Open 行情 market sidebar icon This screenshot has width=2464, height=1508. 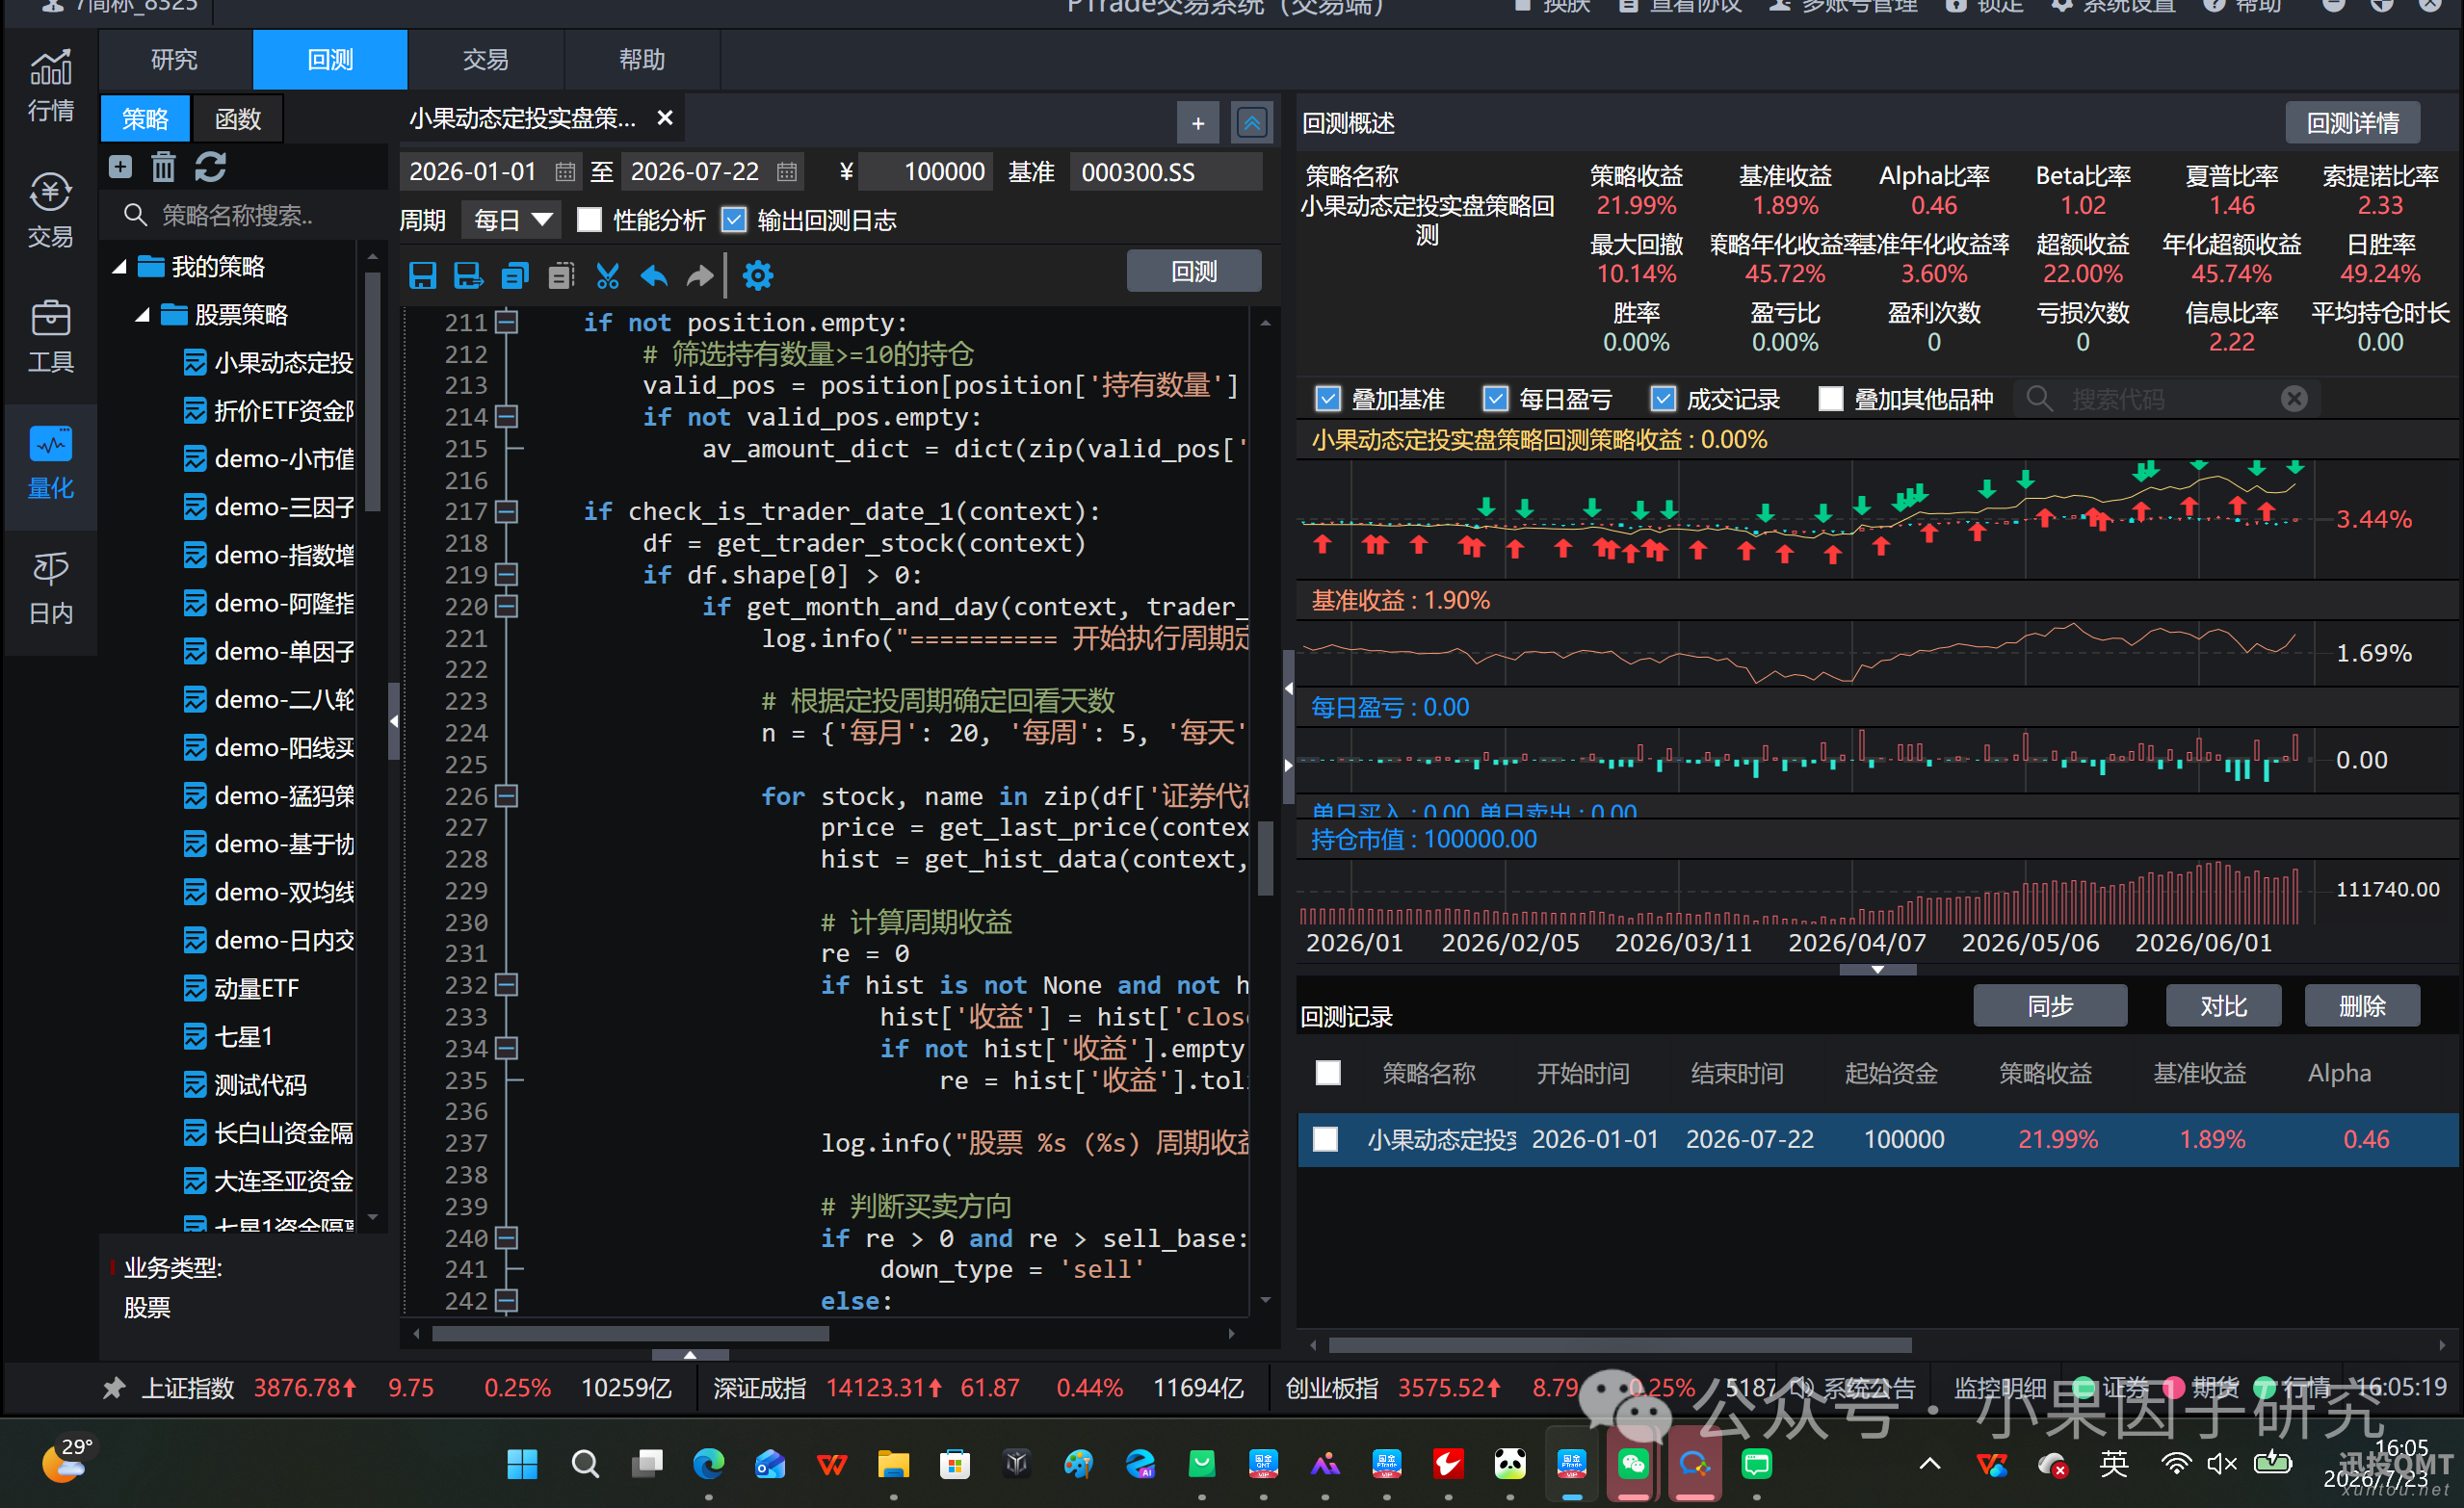tap(50, 85)
